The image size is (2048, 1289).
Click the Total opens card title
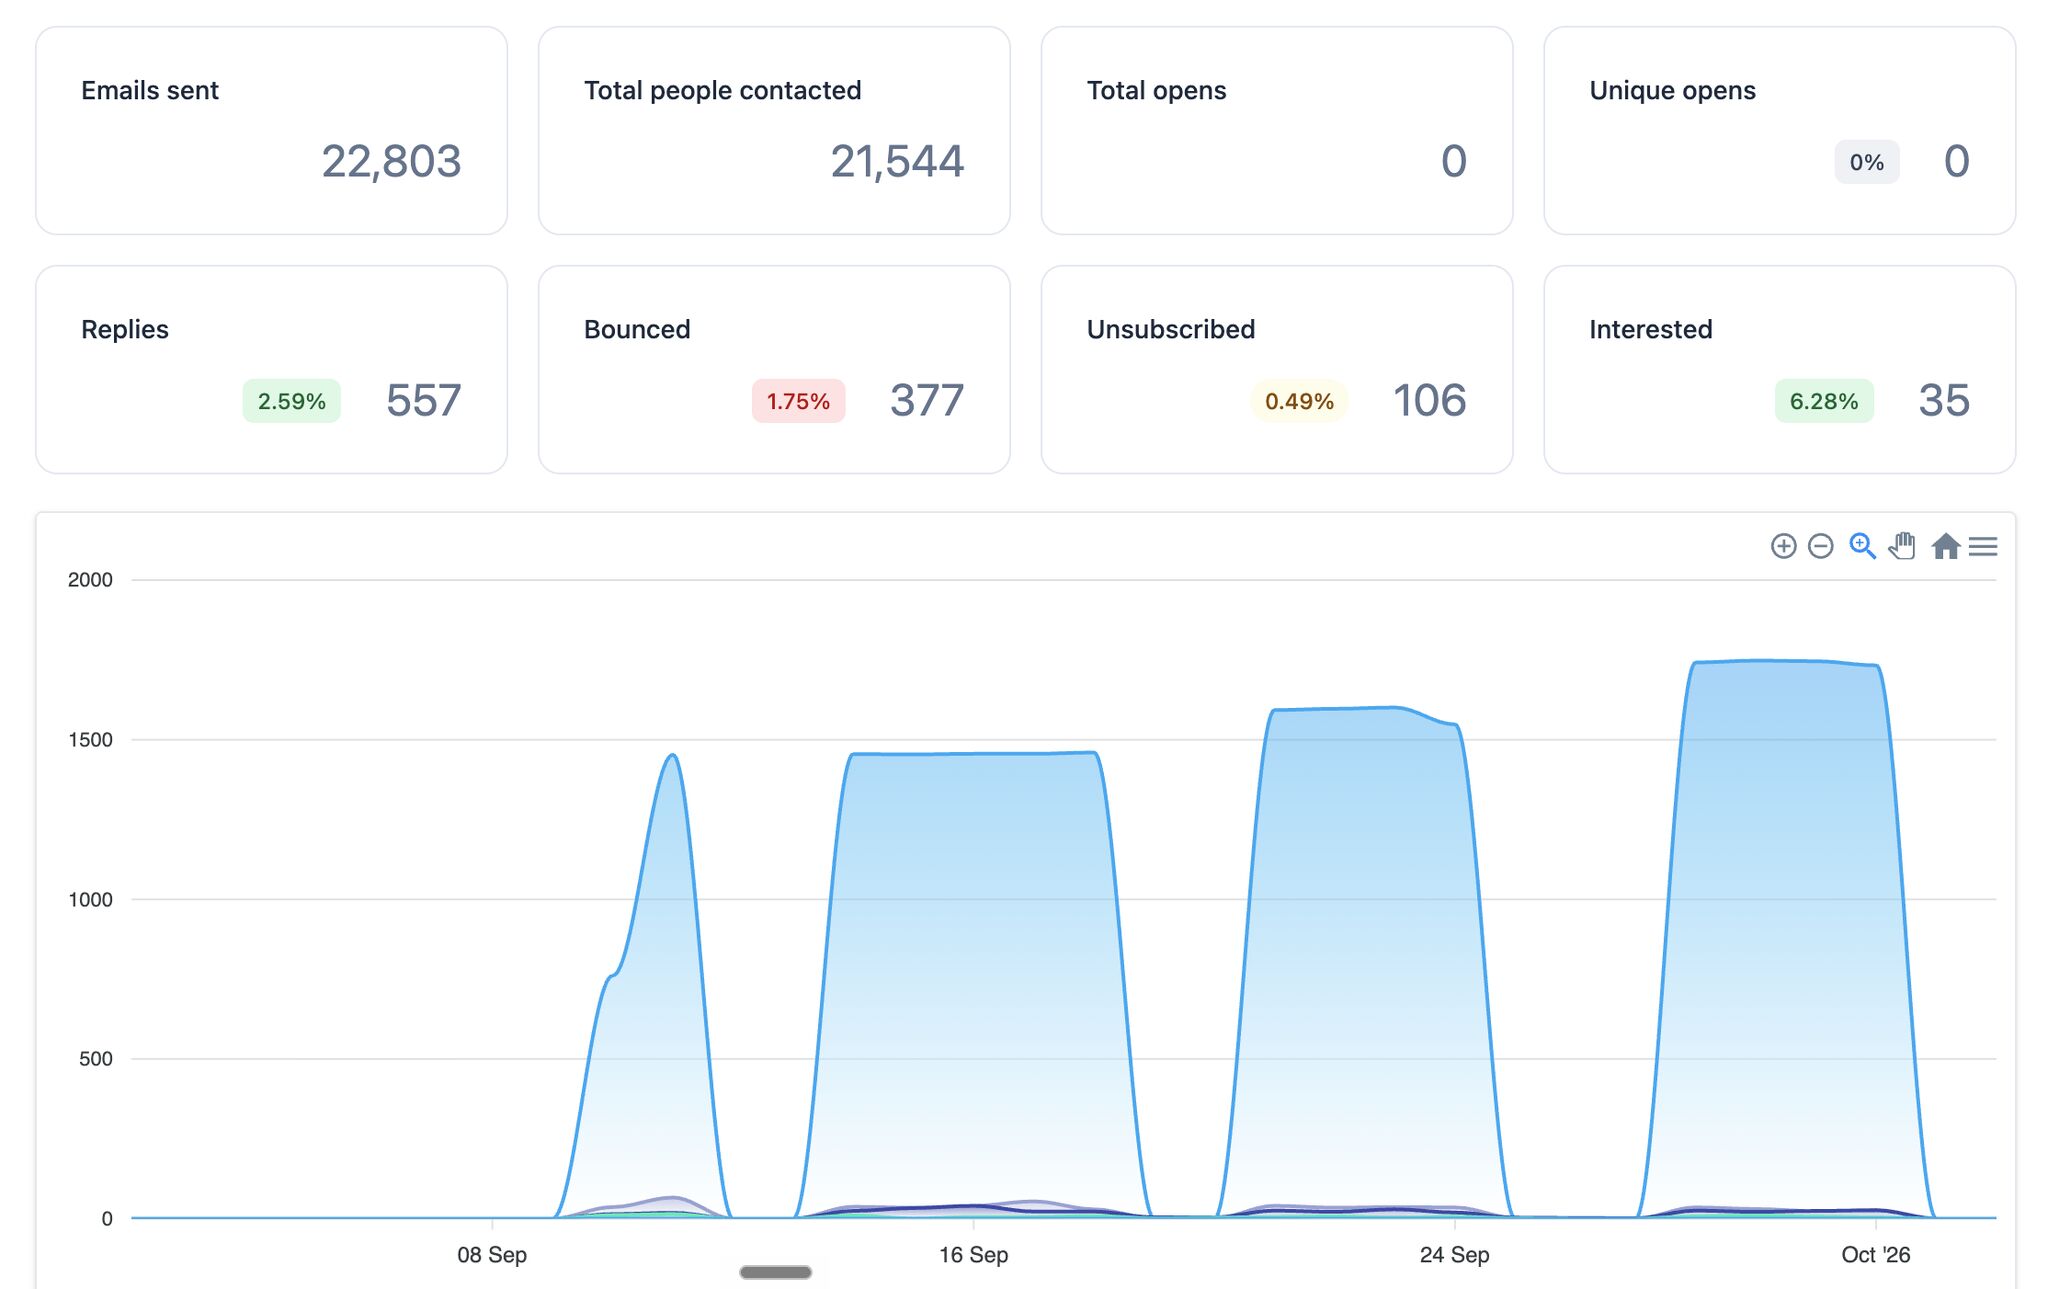1156,90
